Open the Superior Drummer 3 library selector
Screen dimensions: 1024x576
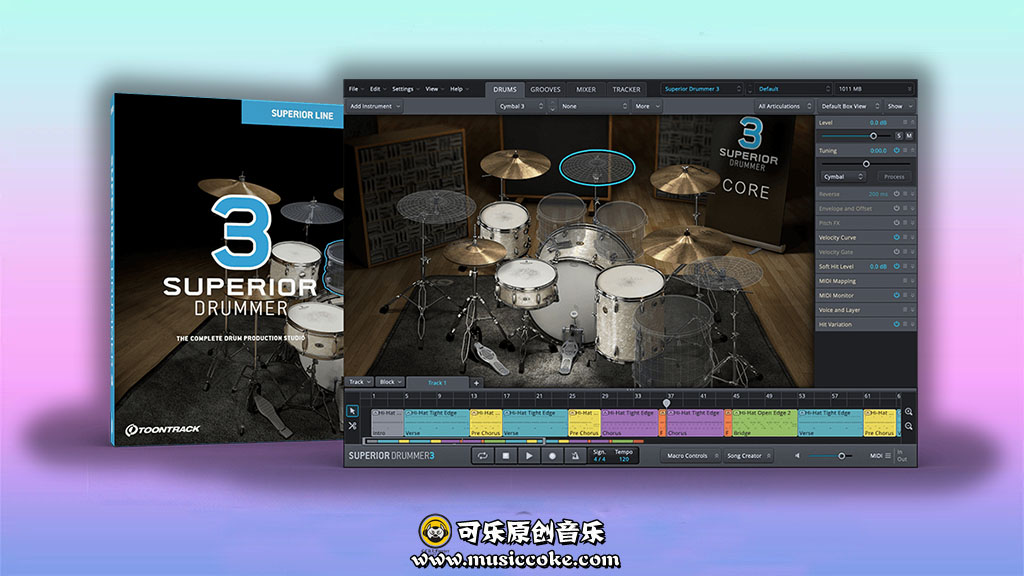pos(702,89)
